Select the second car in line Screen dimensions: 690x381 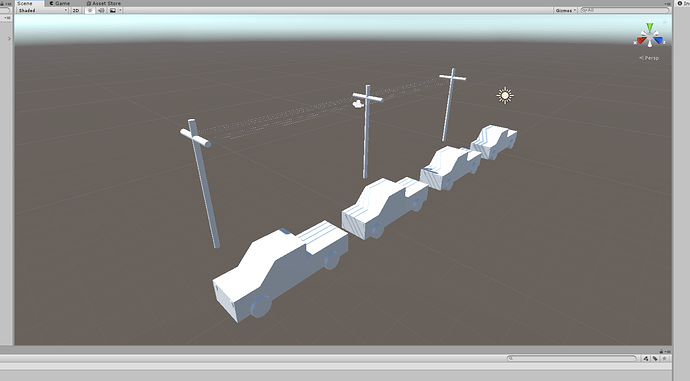pos(384,208)
